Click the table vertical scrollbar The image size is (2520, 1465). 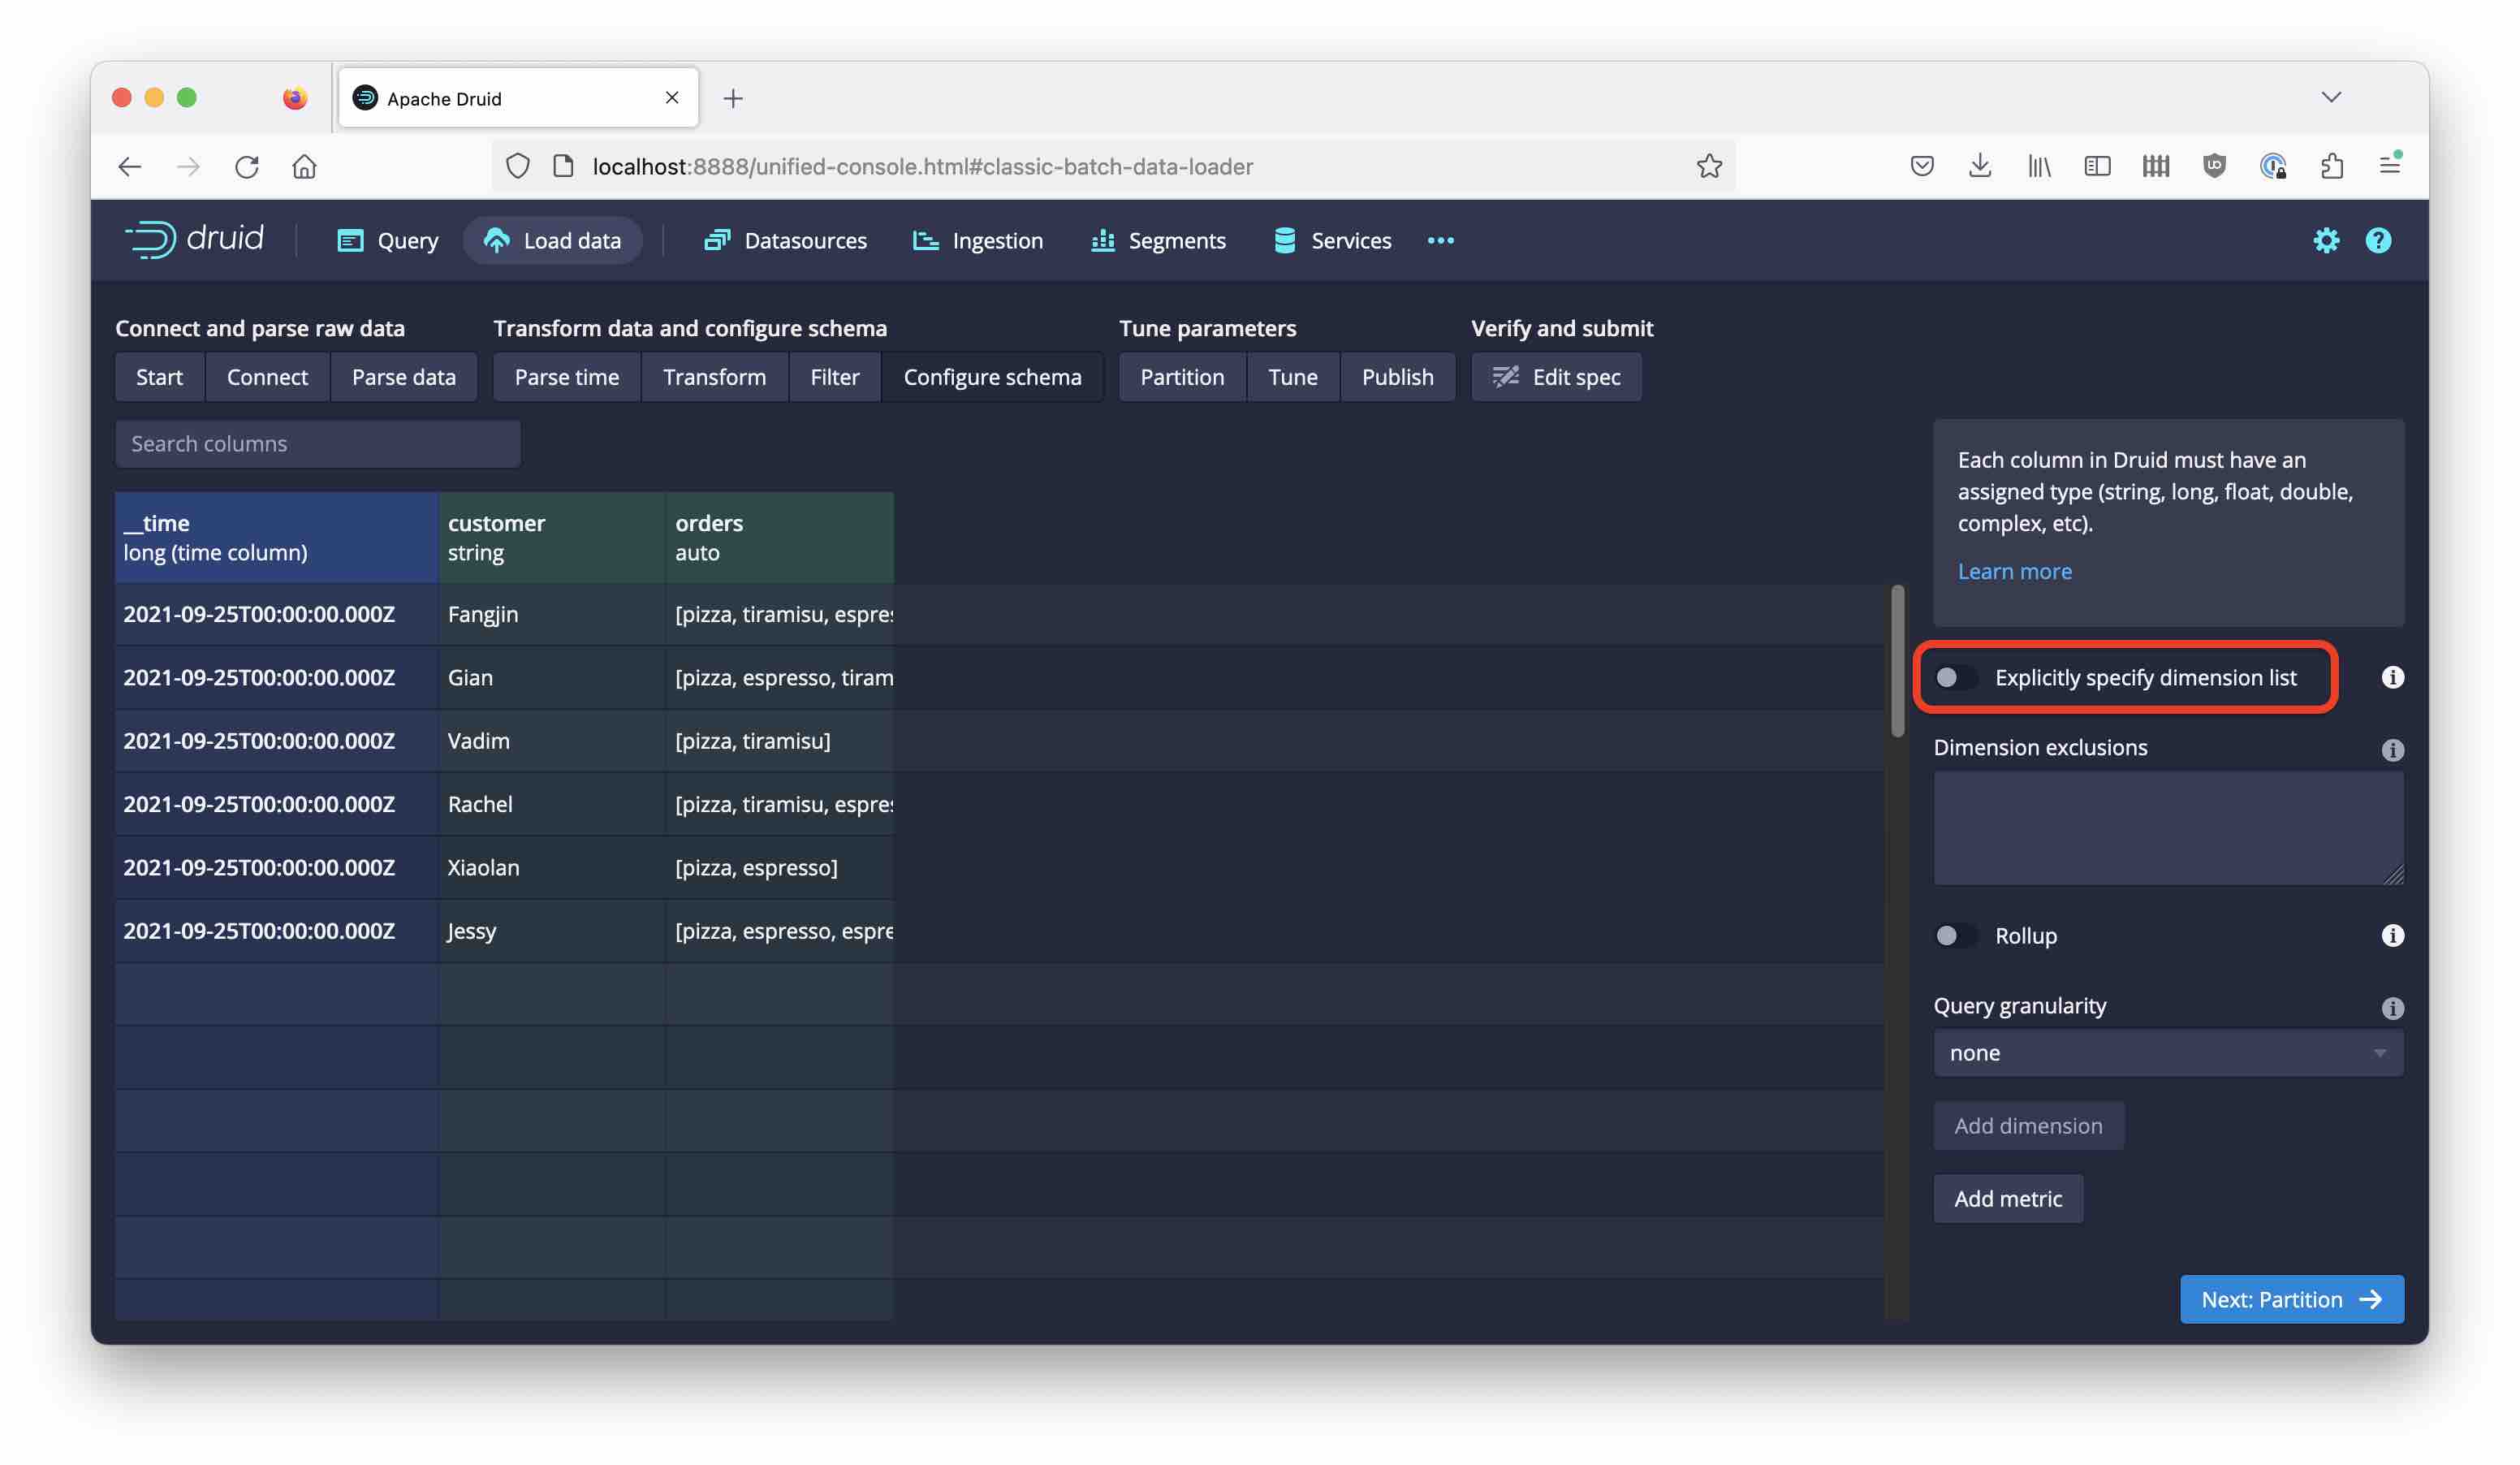1897,662
